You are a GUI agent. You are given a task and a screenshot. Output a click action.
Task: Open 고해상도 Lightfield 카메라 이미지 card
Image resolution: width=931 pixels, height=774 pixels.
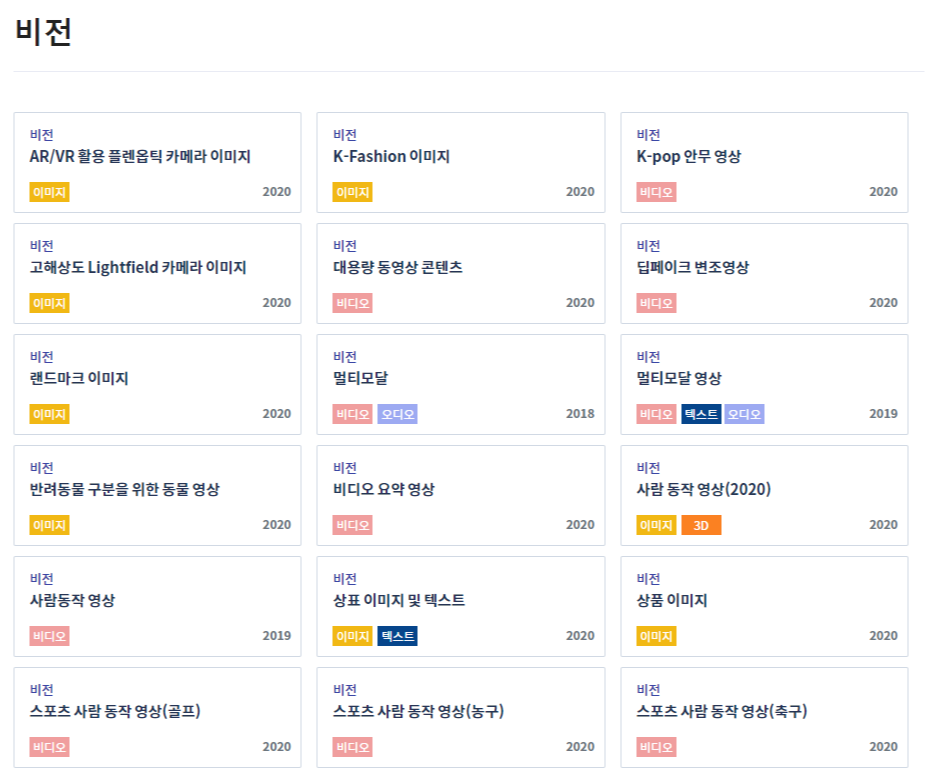click(x=157, y=274)
